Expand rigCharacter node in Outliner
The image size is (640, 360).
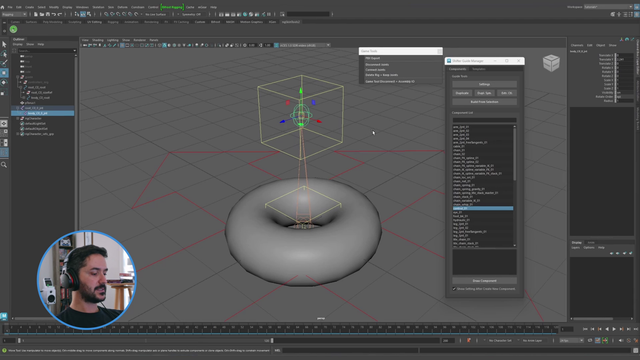point(18,118)
